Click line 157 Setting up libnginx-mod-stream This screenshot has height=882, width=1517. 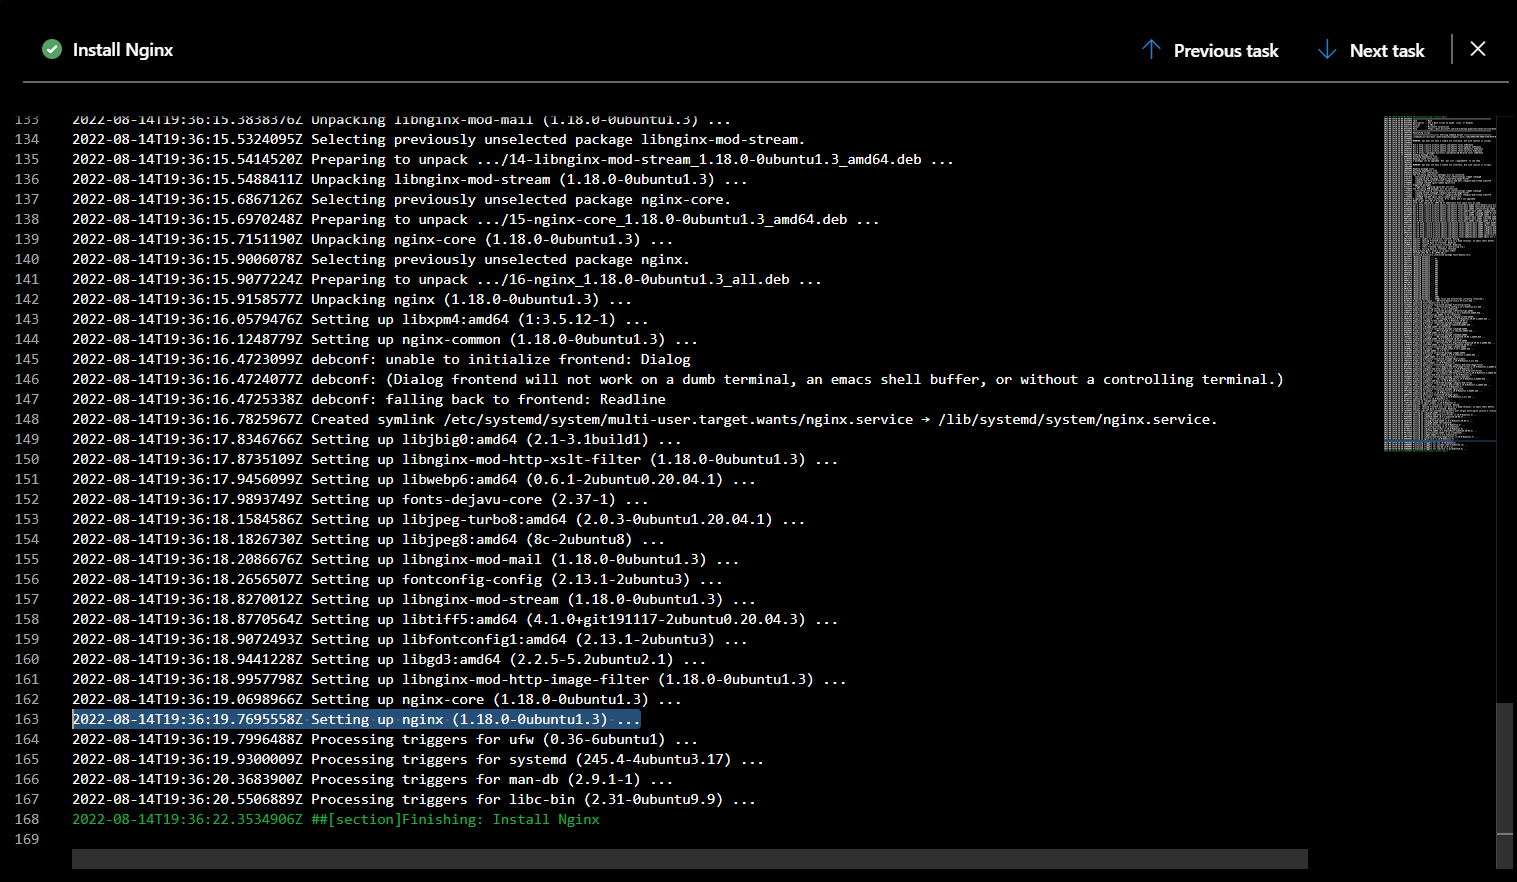tap(414, 599)
